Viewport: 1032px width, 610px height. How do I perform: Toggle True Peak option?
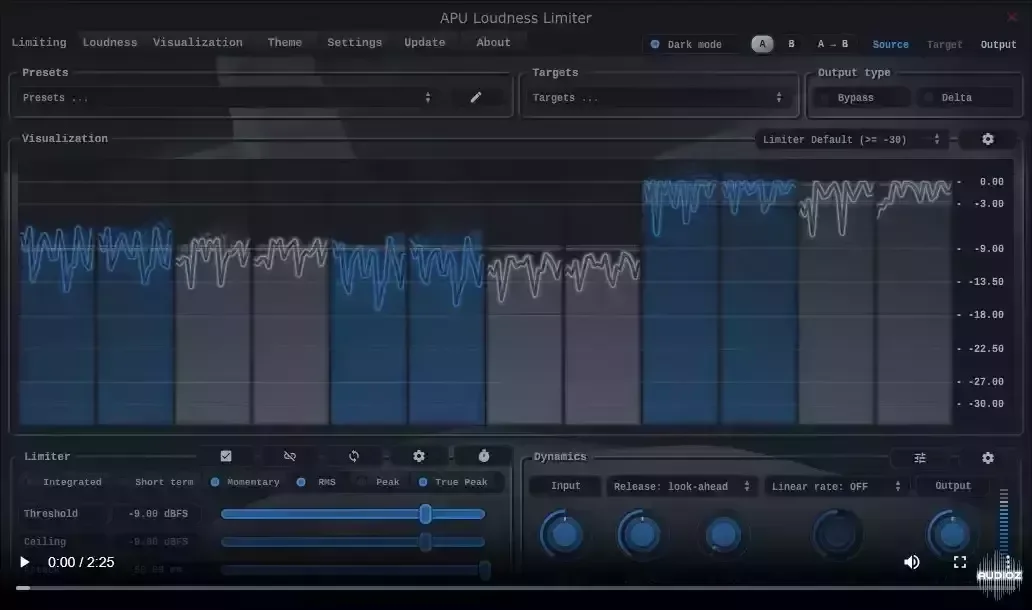[453, 482]
